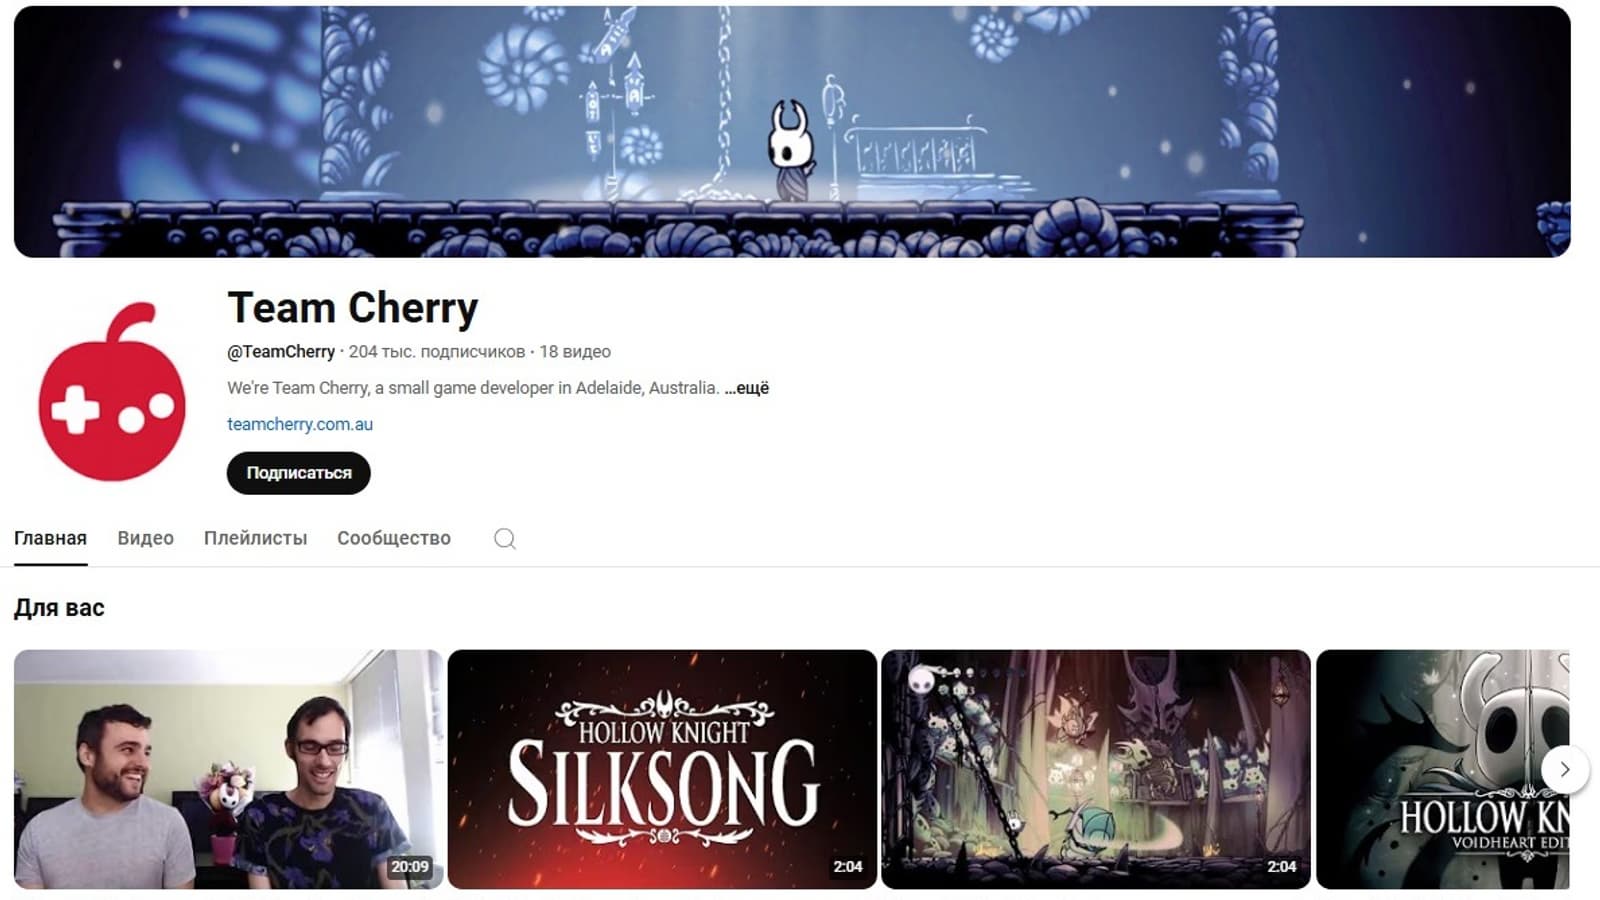Select the Главная tab

(50, 538)
